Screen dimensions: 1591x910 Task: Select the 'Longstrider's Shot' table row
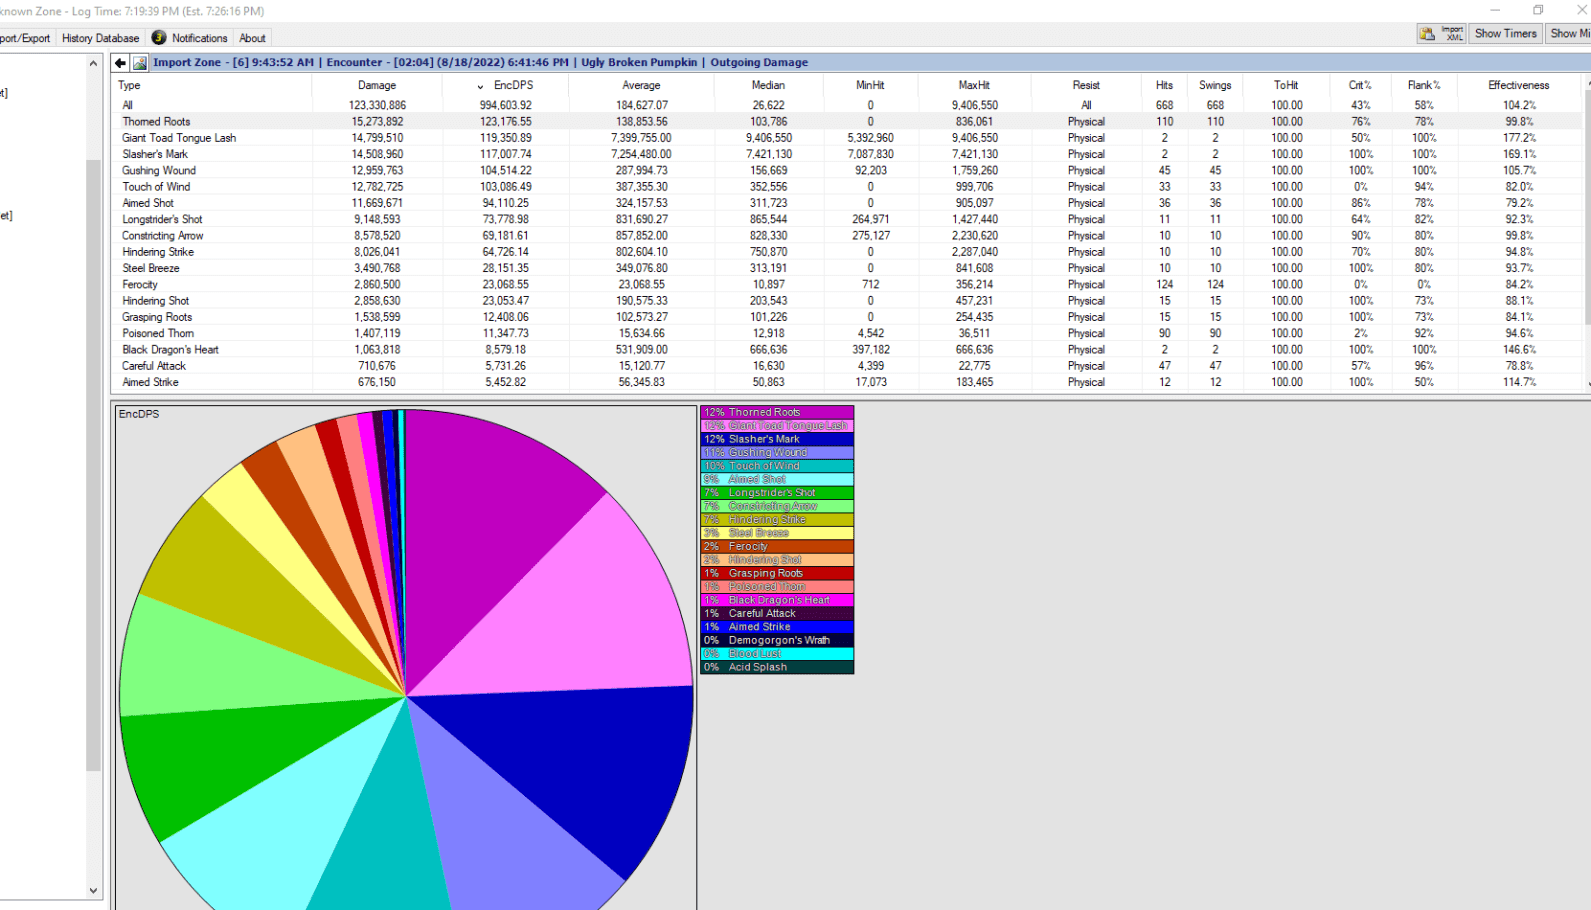pos(848,219)
